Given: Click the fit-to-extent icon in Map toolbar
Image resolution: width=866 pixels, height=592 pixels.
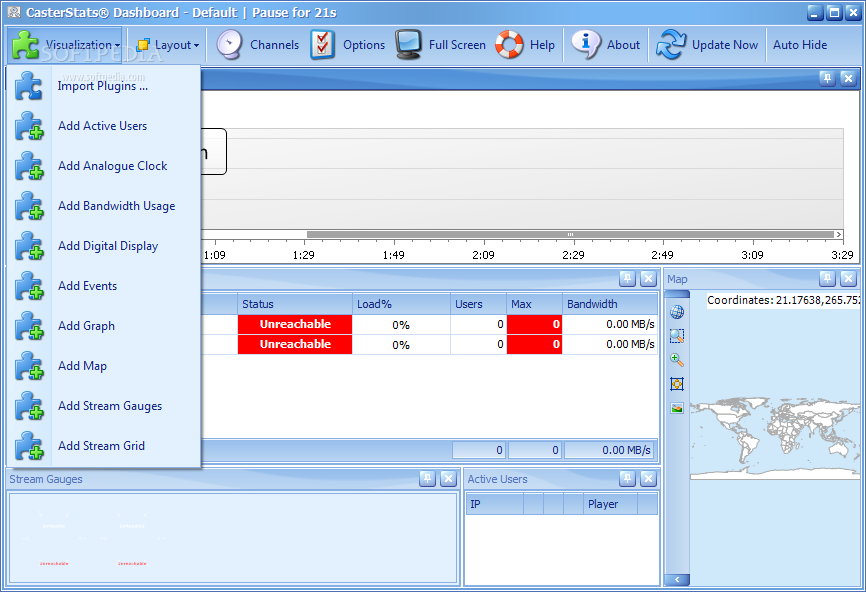Looking at the screenshot, I should (677, 384).
